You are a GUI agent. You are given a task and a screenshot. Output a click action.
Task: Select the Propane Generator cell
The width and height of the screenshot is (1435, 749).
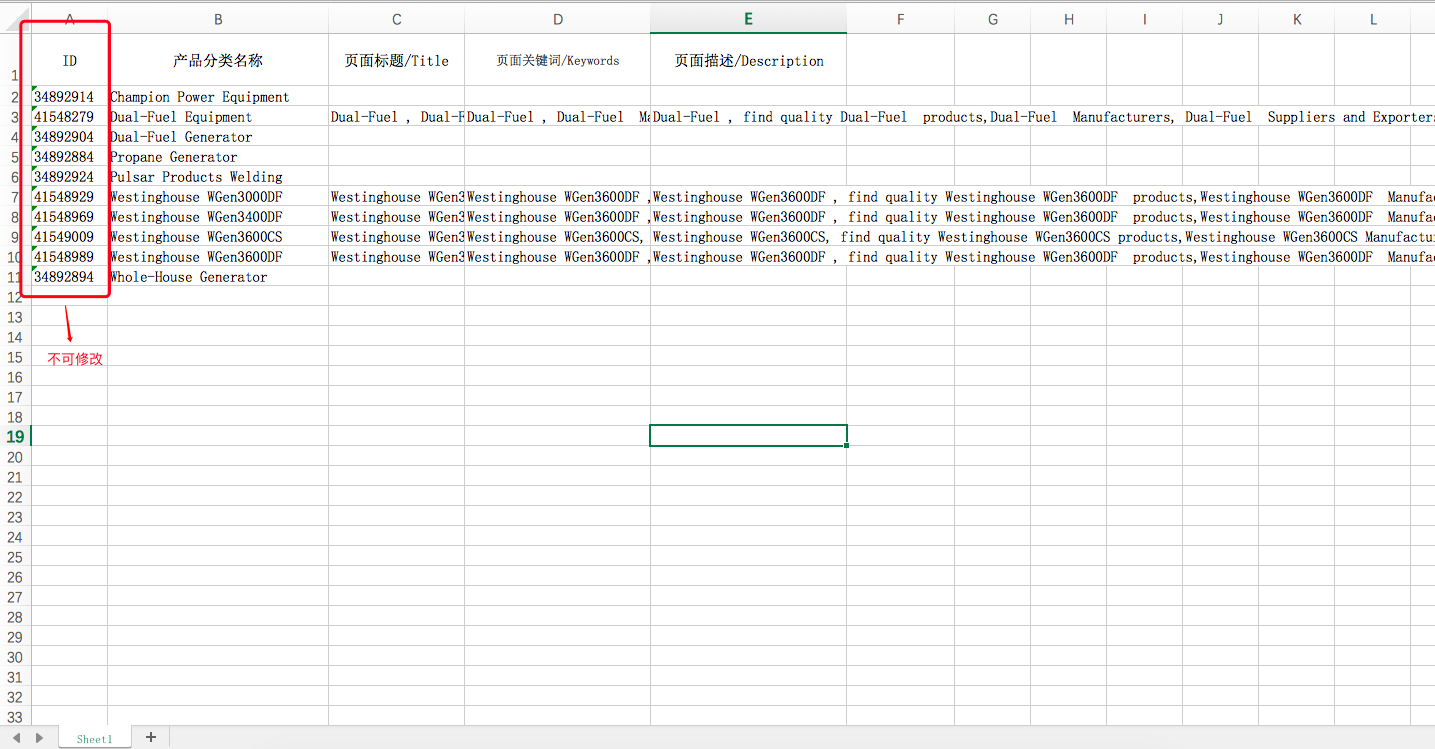(218, 157)
